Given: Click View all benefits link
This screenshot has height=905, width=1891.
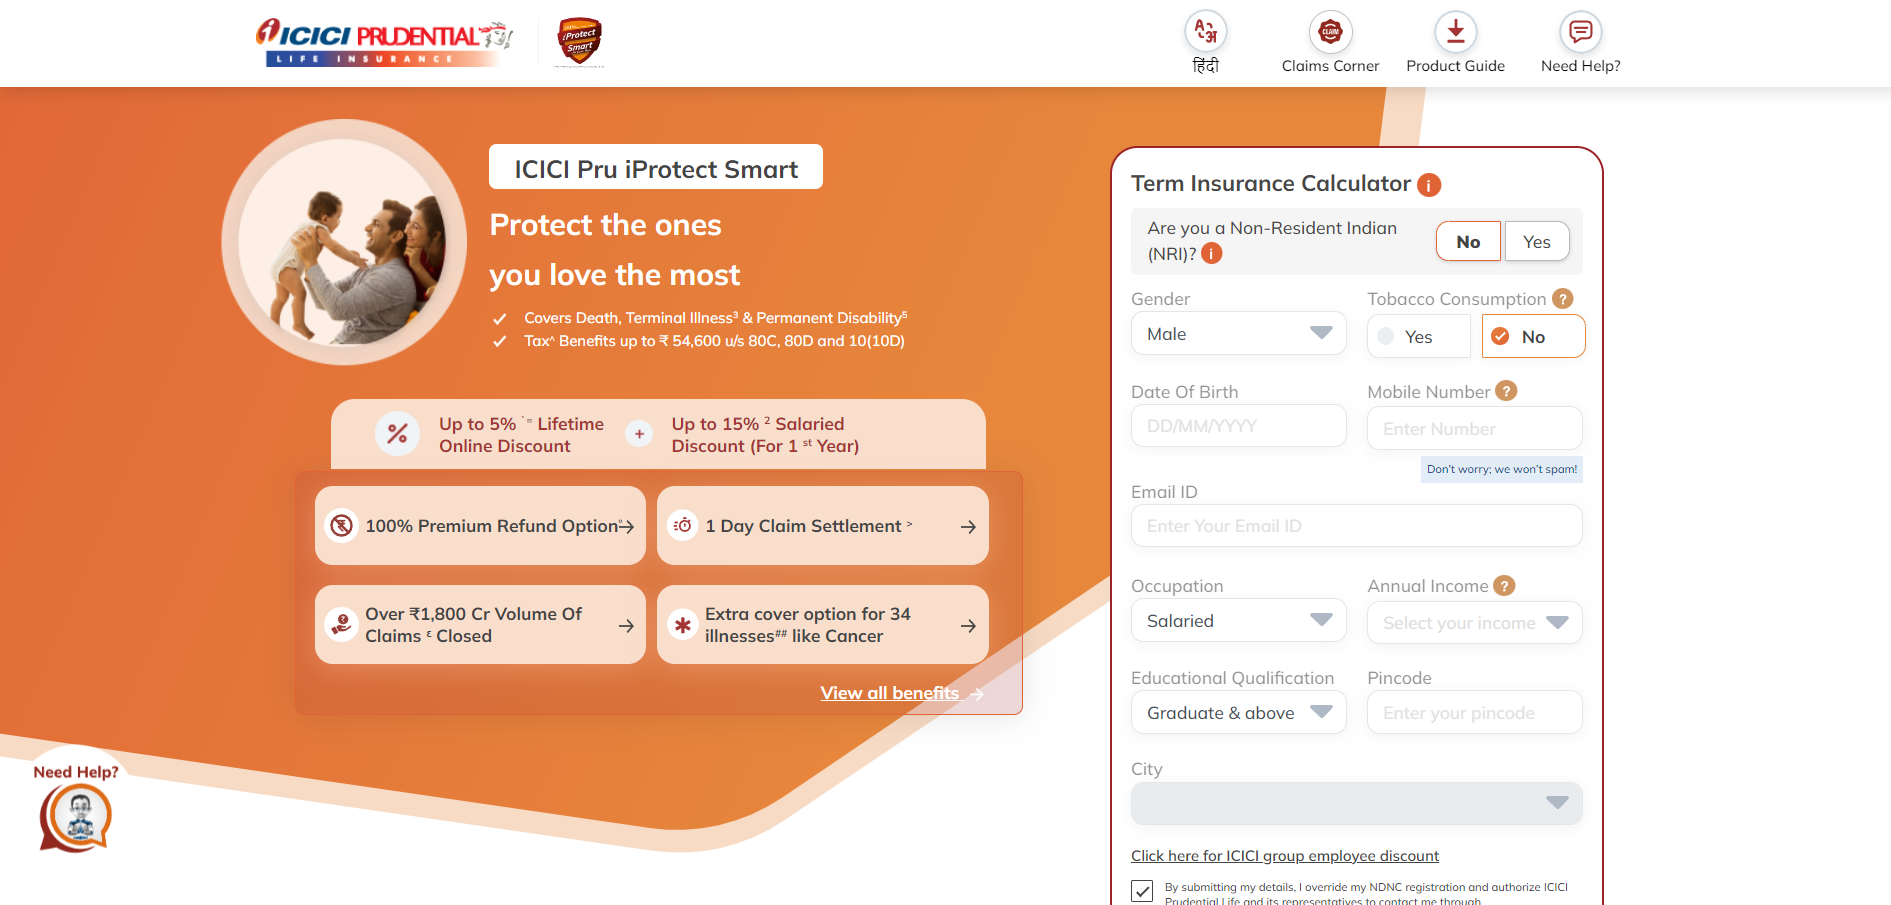Looking at the screenshot, I should click(x=889, y=693).
